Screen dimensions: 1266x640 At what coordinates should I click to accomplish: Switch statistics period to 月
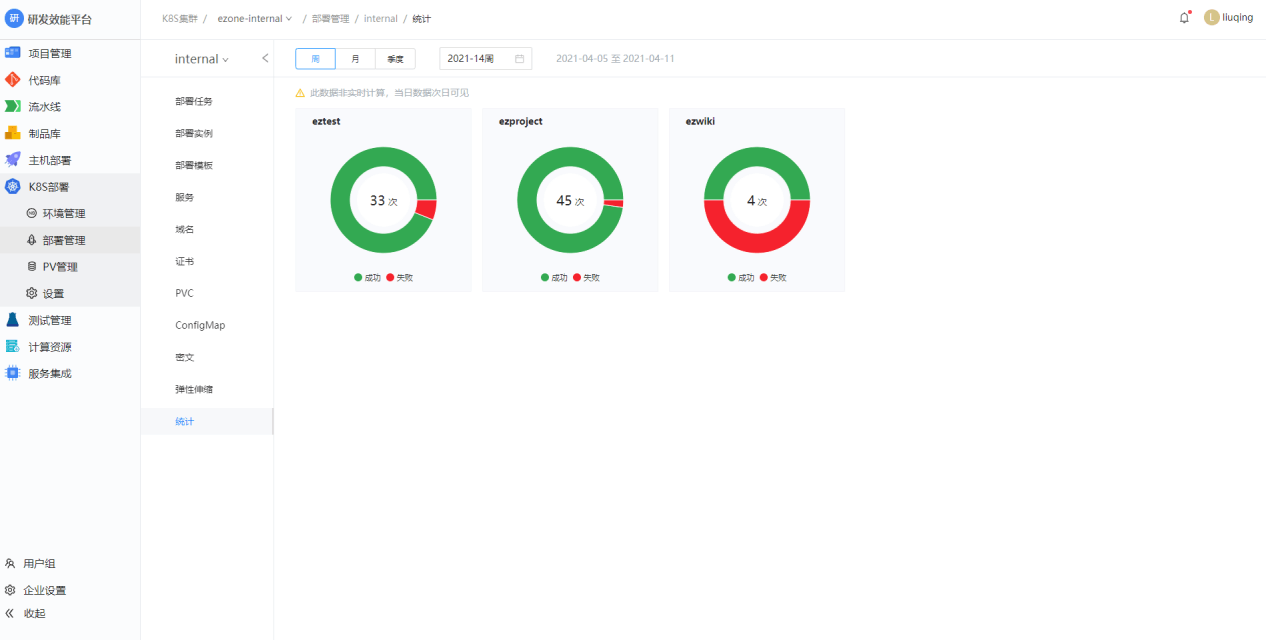[x=355, y=59]
